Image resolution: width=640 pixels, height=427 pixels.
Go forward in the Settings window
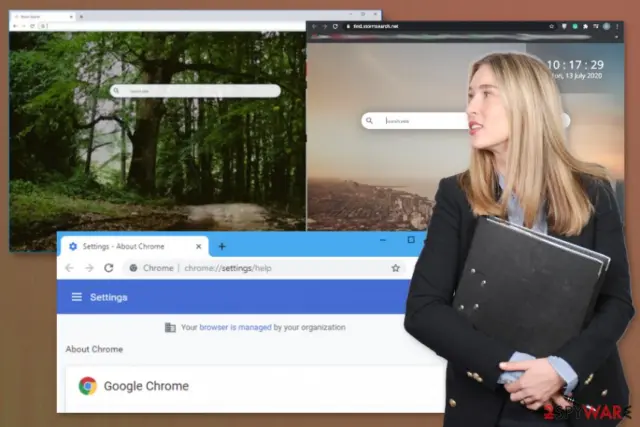point(89,268)
